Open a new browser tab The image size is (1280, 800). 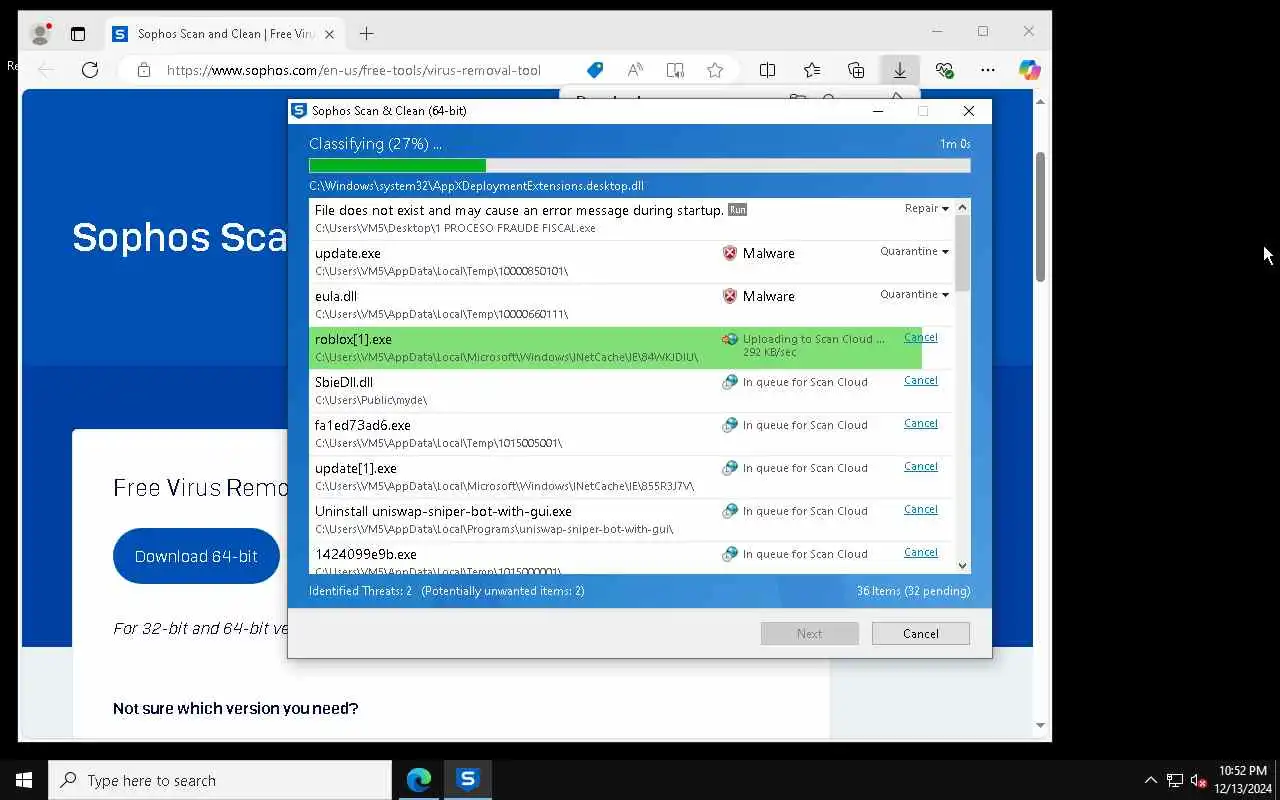367,34
